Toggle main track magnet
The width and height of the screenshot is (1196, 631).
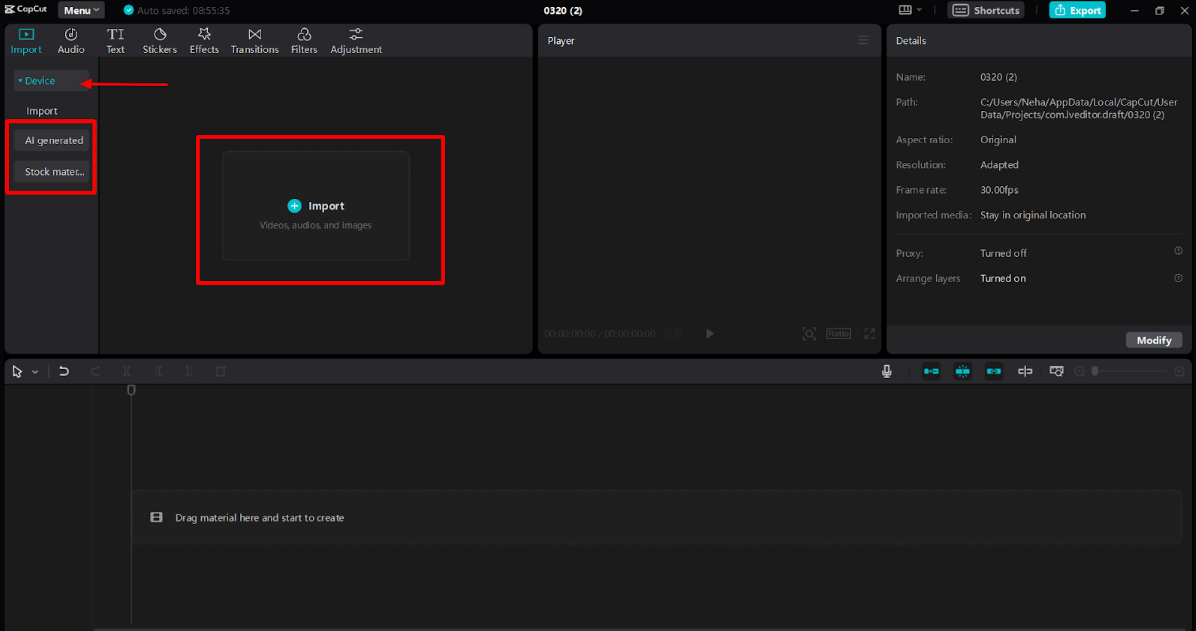point(931,372)
